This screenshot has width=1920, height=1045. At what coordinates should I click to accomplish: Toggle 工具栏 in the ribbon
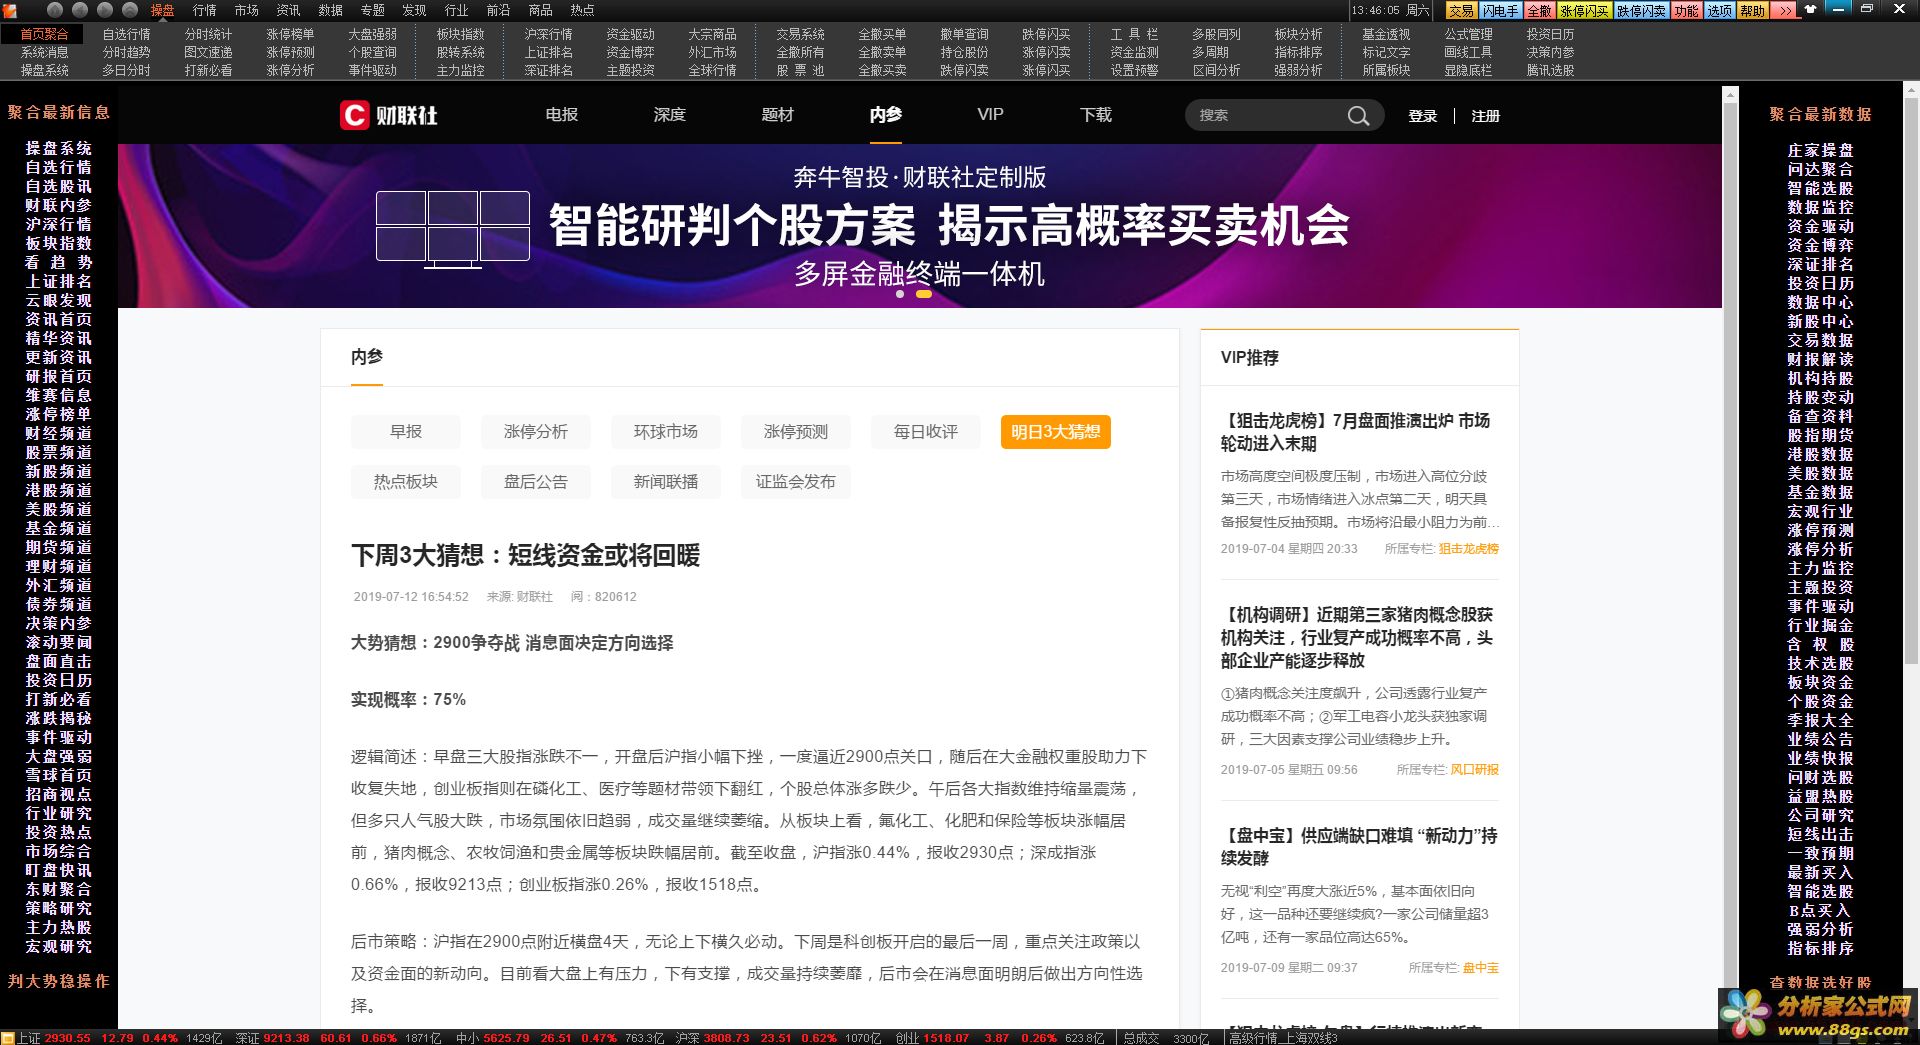pos(1134,34)
